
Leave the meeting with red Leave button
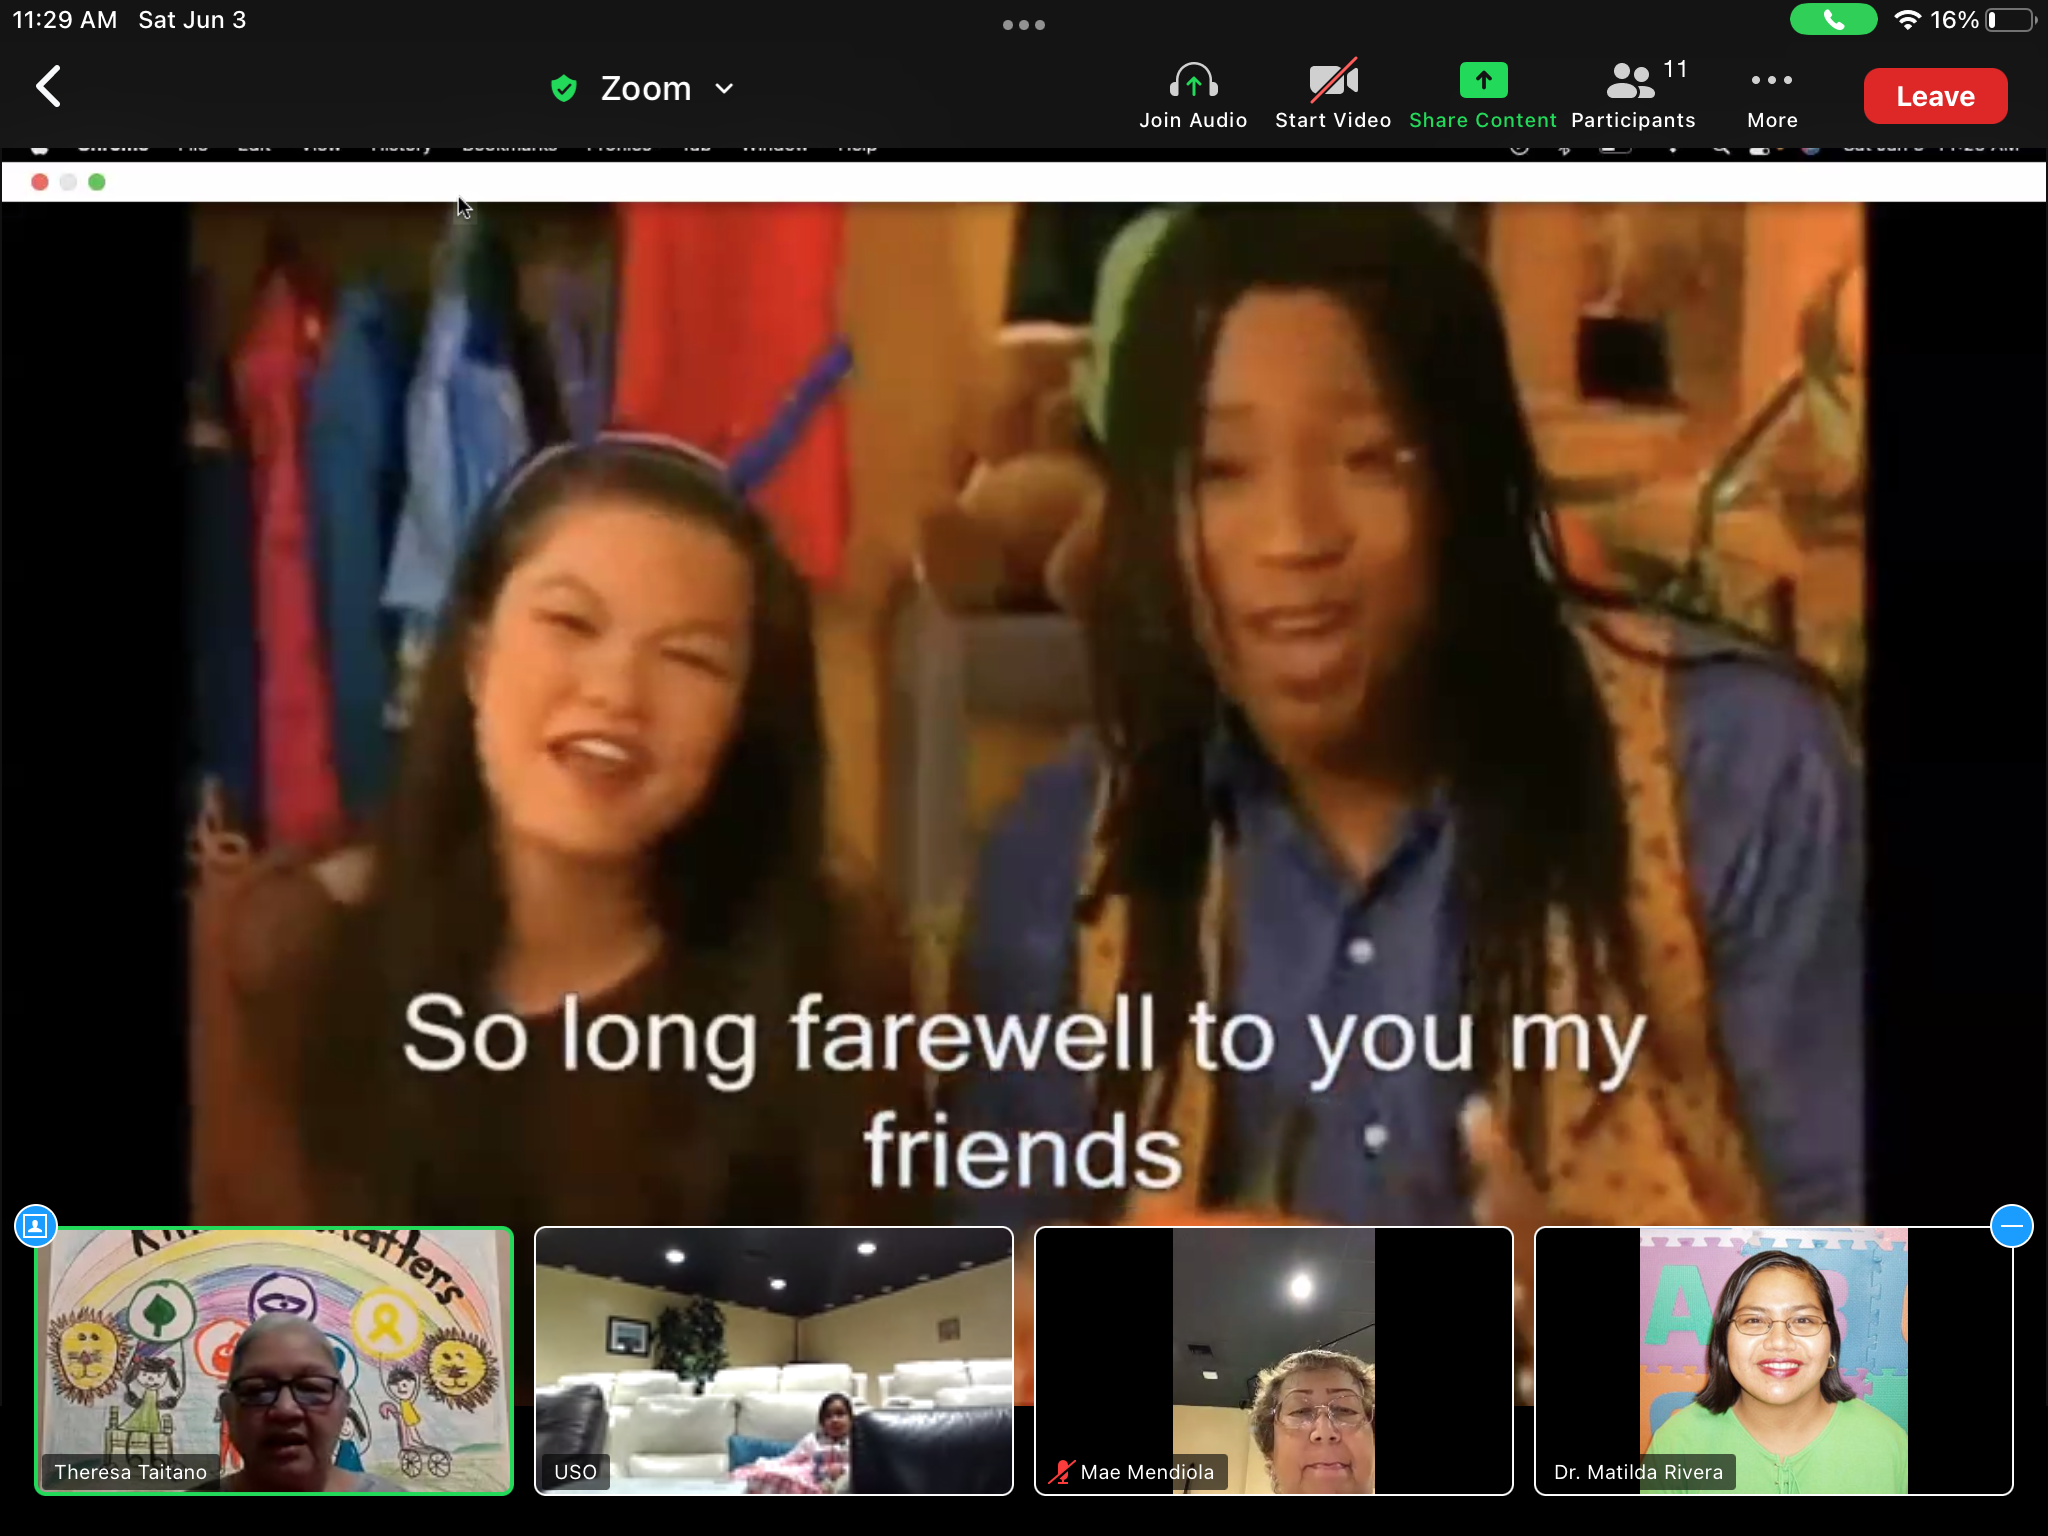[x=1935, y=96]
